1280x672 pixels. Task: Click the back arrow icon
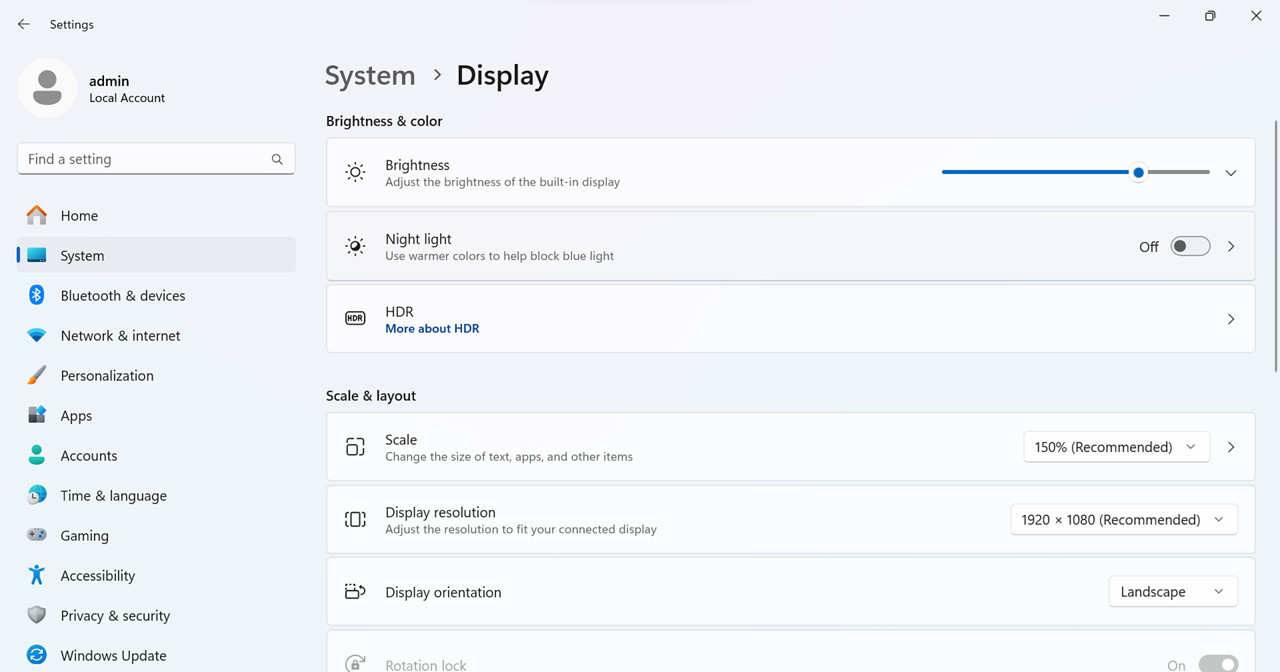24,24
